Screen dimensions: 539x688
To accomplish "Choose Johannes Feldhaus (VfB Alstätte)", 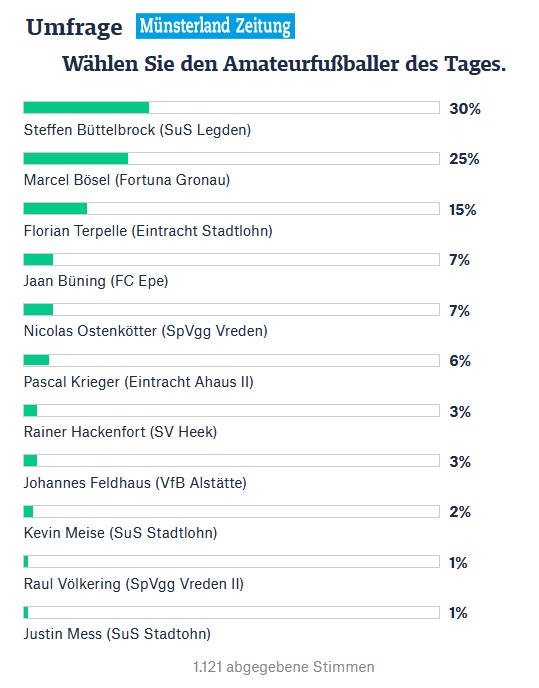I will coord(135,483).
